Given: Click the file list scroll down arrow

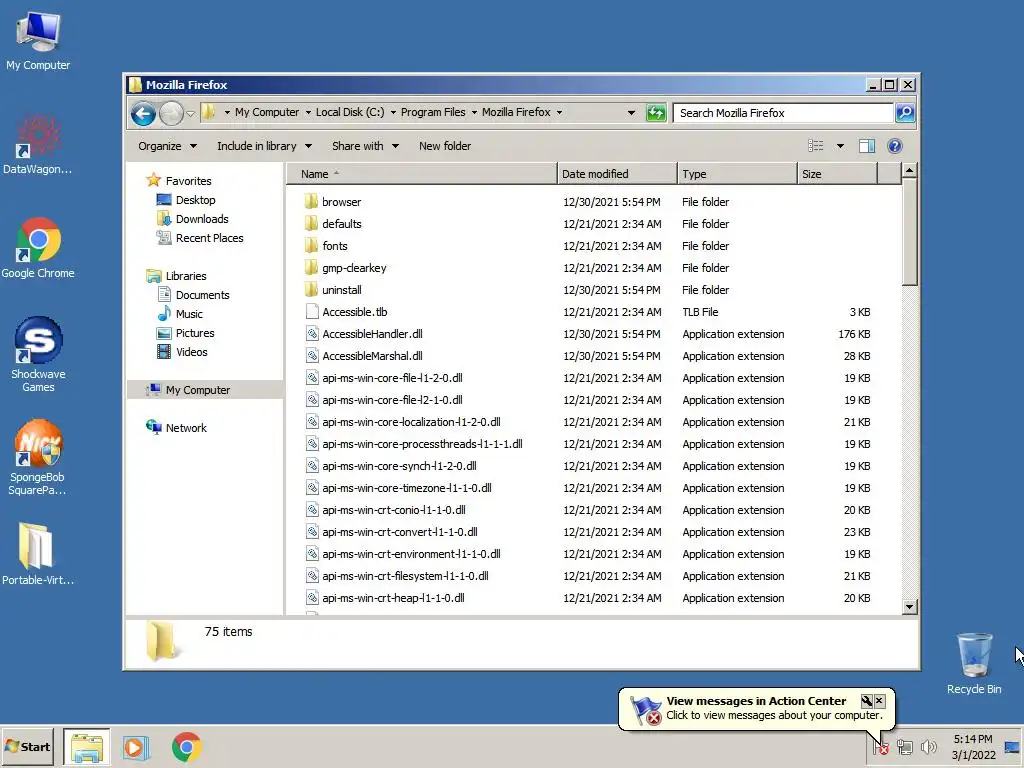Looking at the screenshot, I should 909,607.
